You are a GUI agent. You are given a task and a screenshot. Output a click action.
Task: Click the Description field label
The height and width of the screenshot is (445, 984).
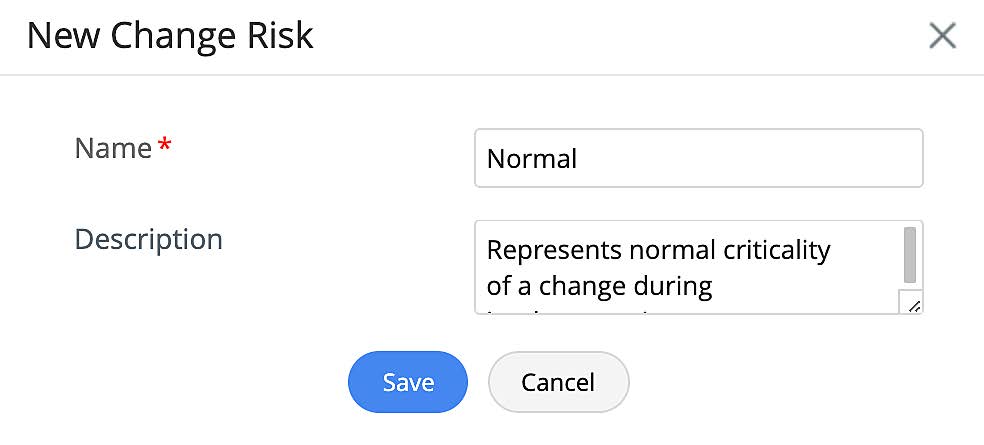pos(148,240)
